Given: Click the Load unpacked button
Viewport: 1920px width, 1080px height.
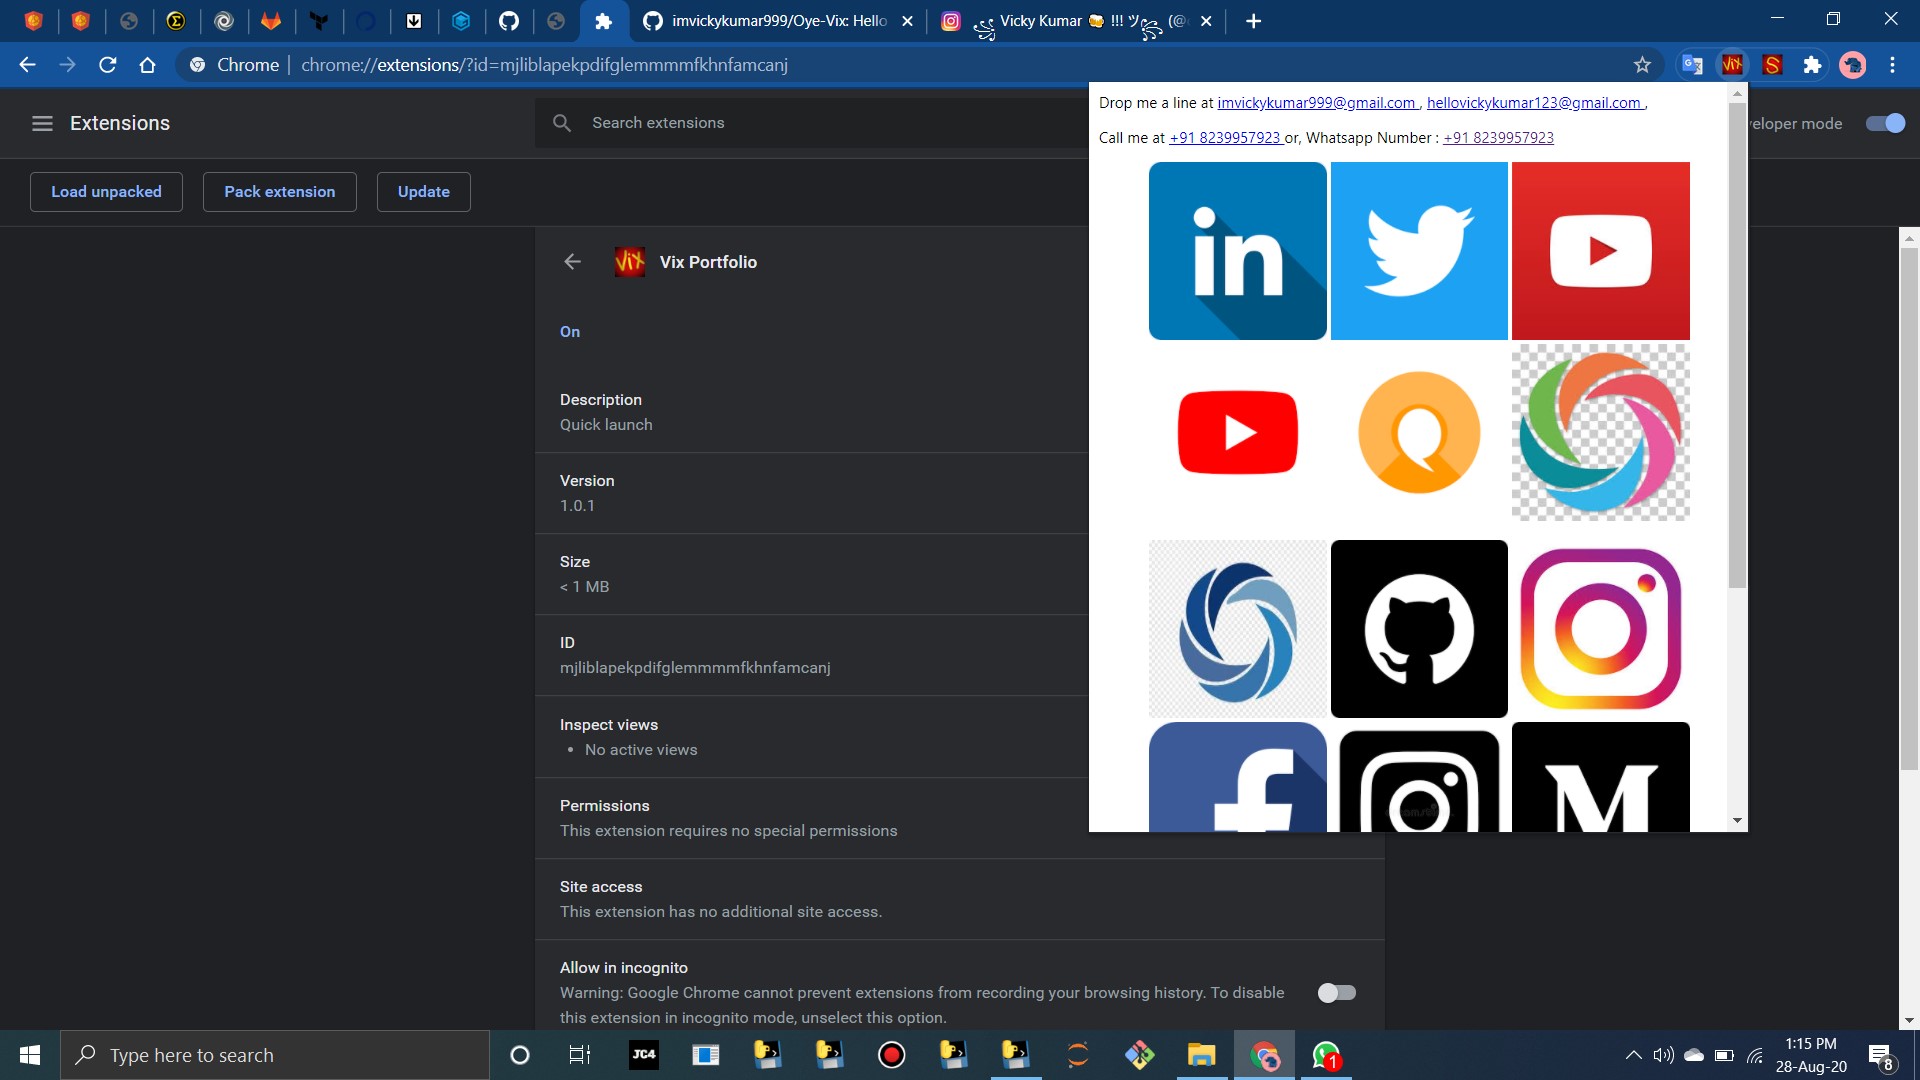Looking at the screenshot, I should tap(106, 192).
